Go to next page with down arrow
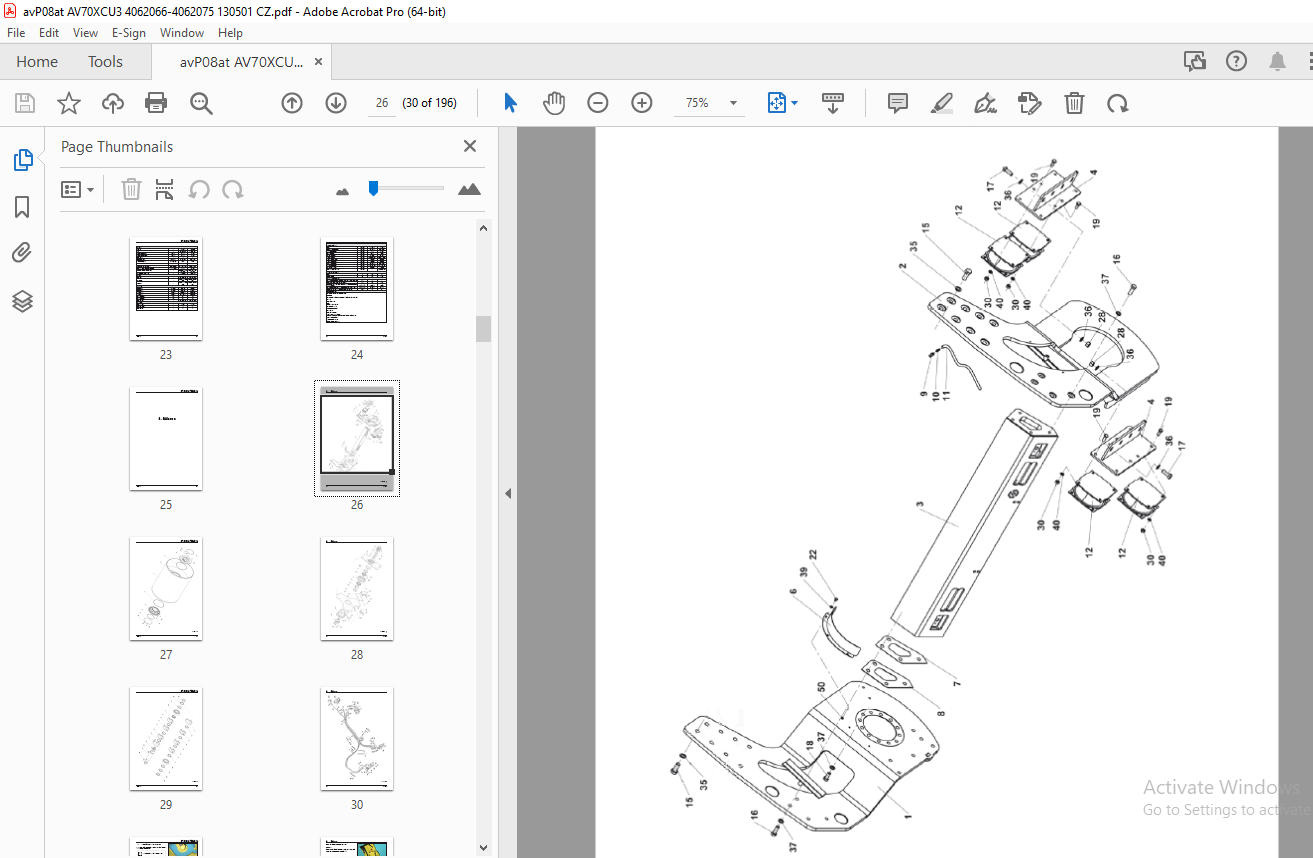The height and width of the screenshot is (858, 1313). pyautogui.click(x=336, y=103)
